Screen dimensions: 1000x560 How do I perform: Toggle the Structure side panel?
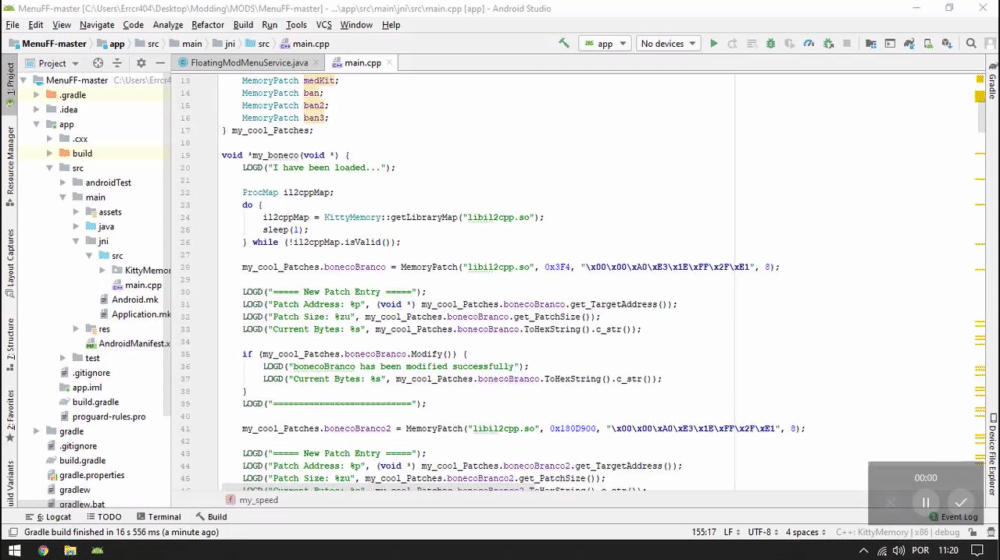[10, 344]
